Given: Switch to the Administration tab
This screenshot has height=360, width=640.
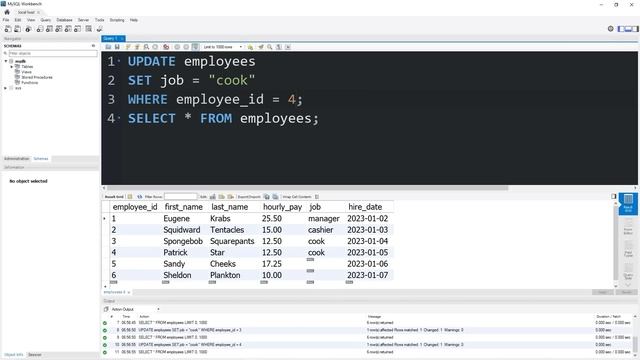Looking at the screenshot, I should click(x=16, y=159).
